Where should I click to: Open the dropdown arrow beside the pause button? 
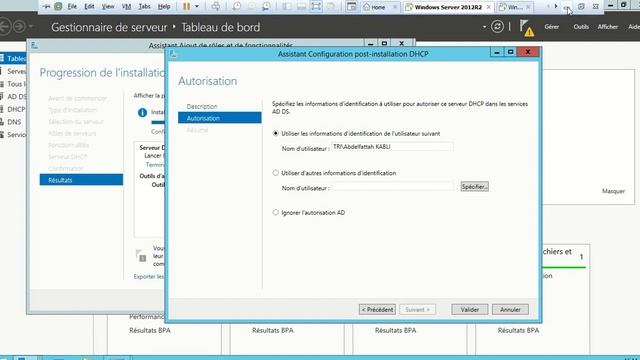click(x=197, y=7)
